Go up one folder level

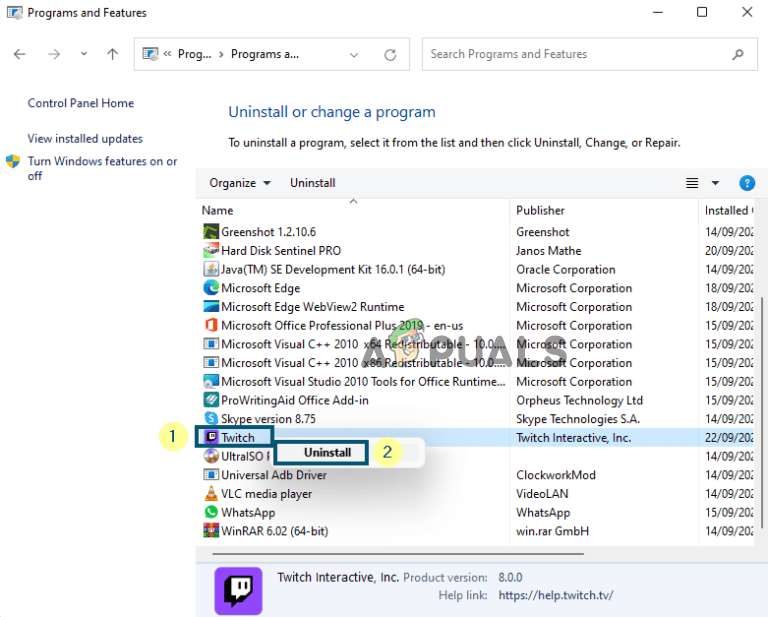(113, 54)
